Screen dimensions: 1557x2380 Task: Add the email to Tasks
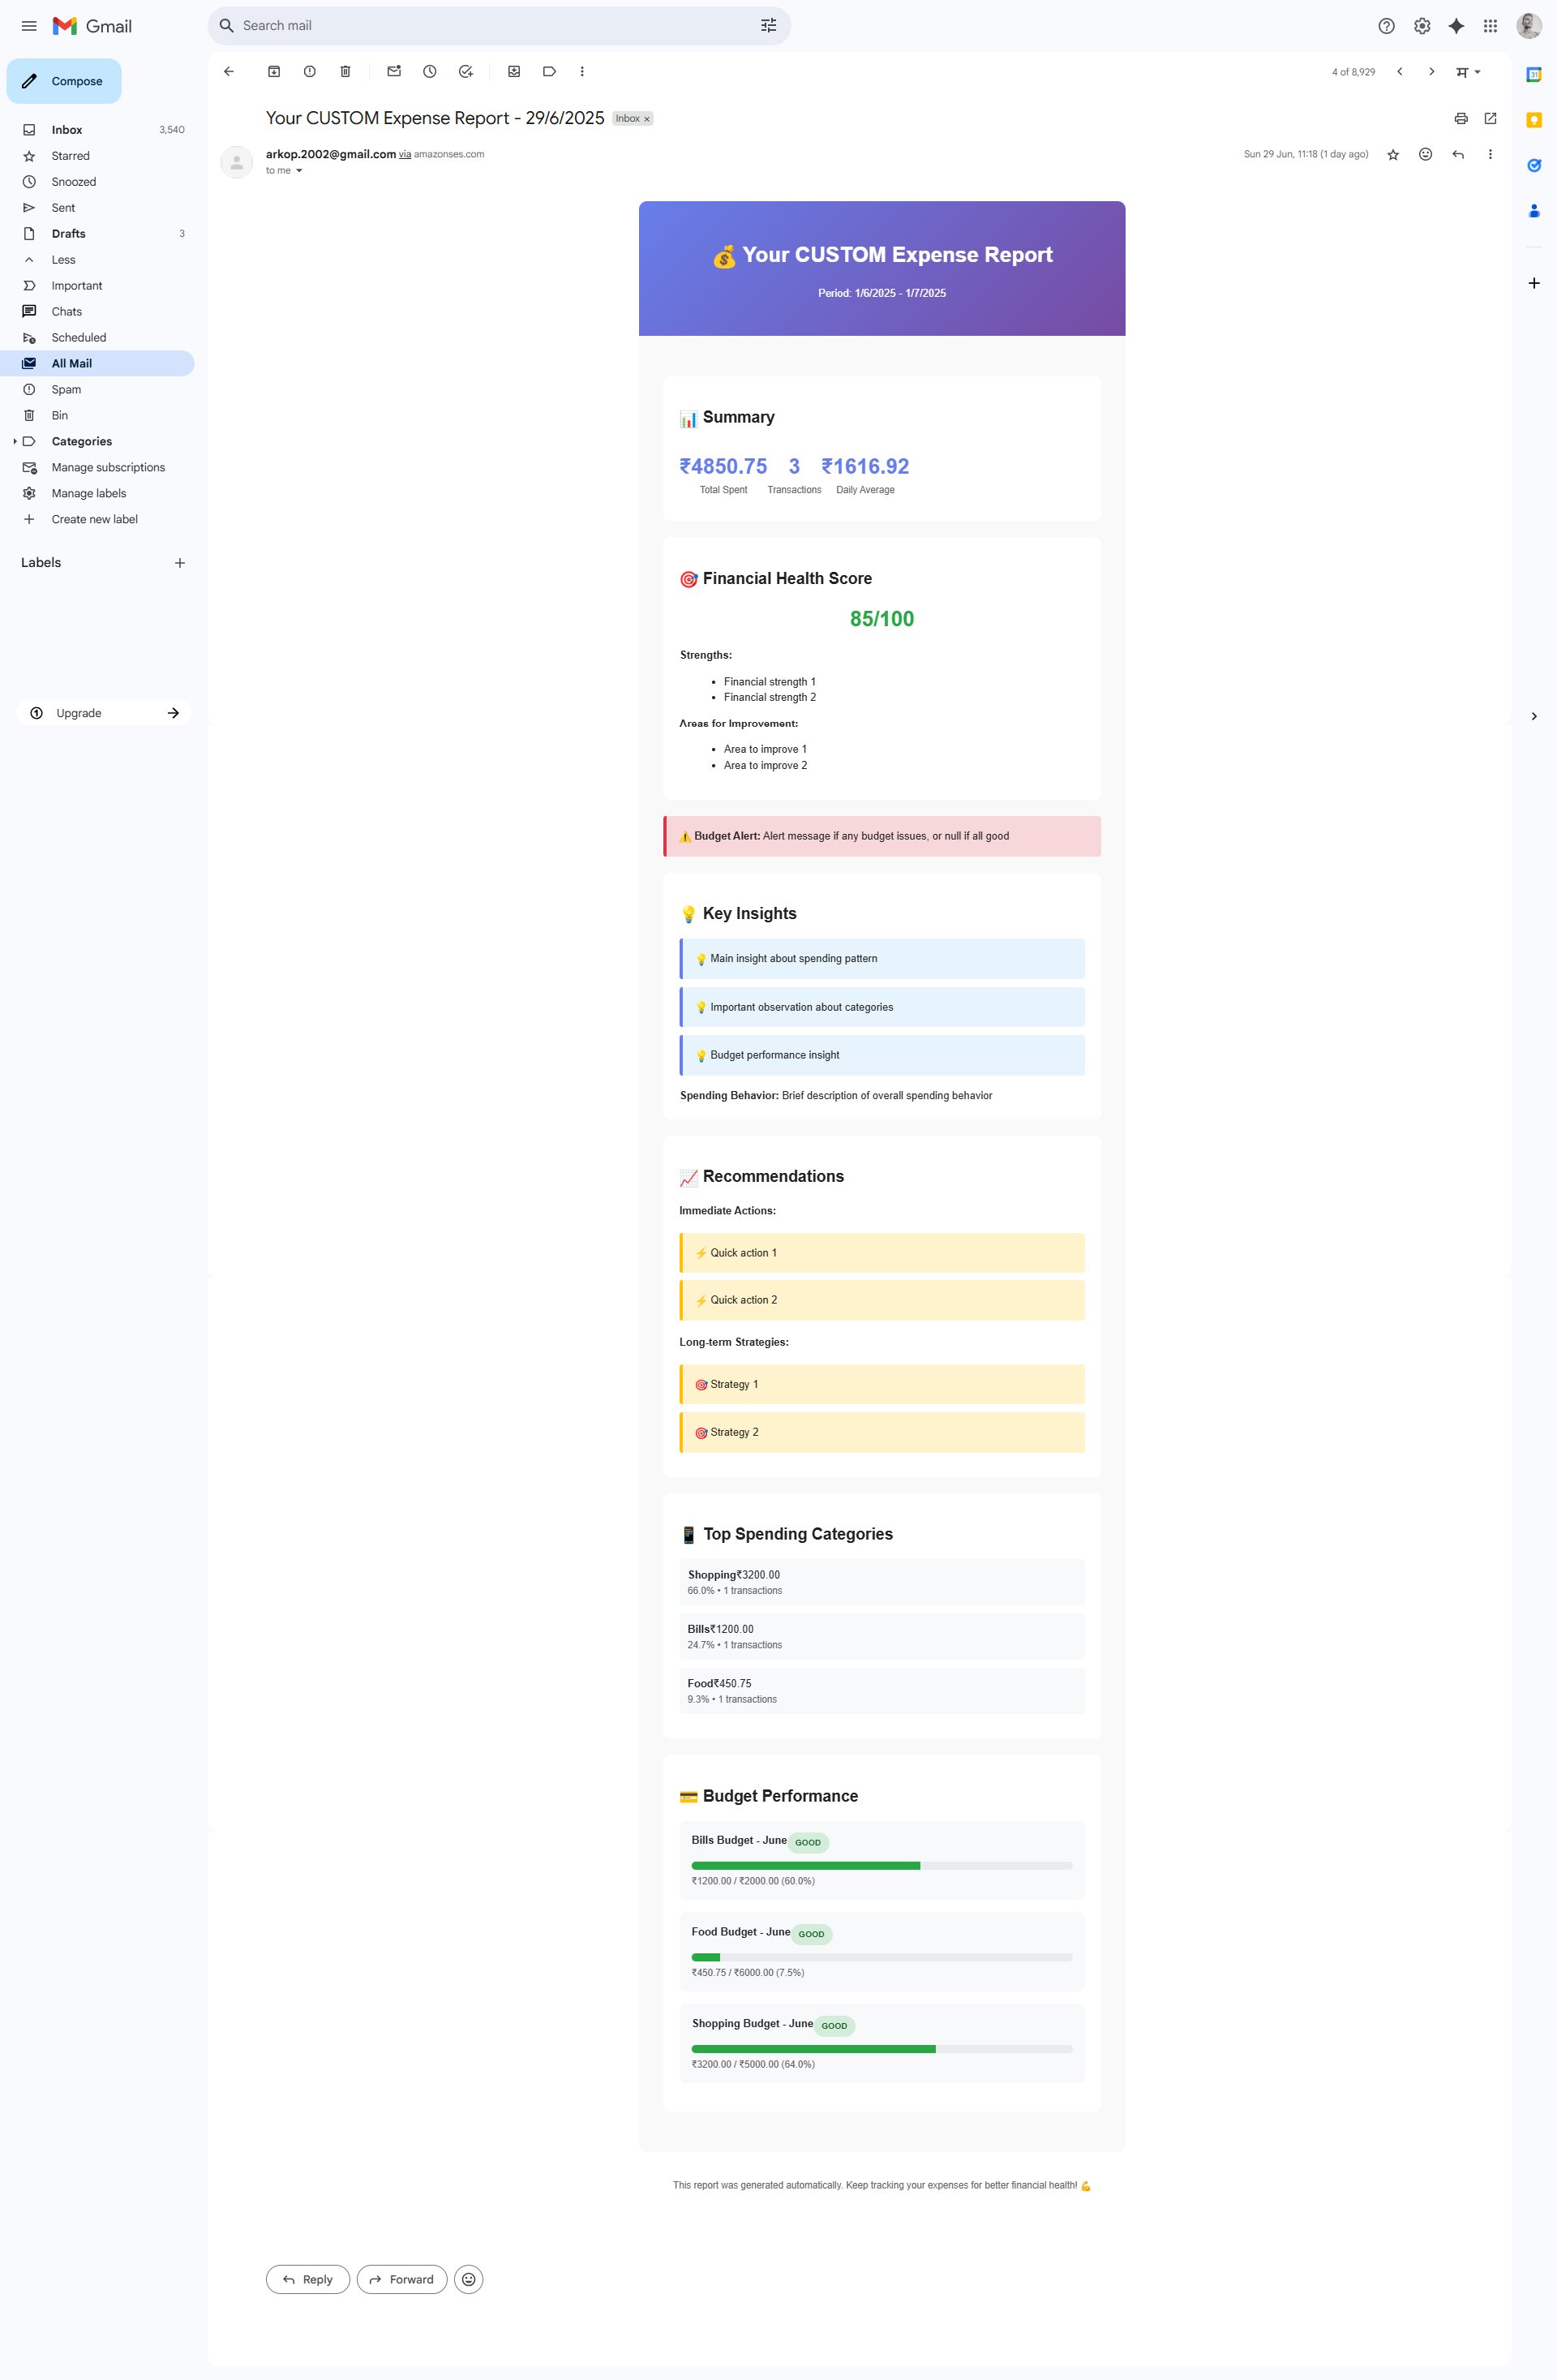(466, 71)
